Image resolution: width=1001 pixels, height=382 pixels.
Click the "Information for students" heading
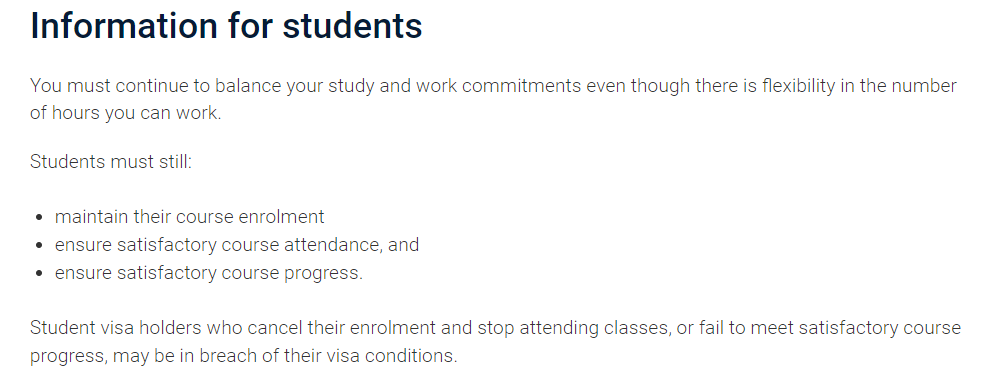point(226,26)
